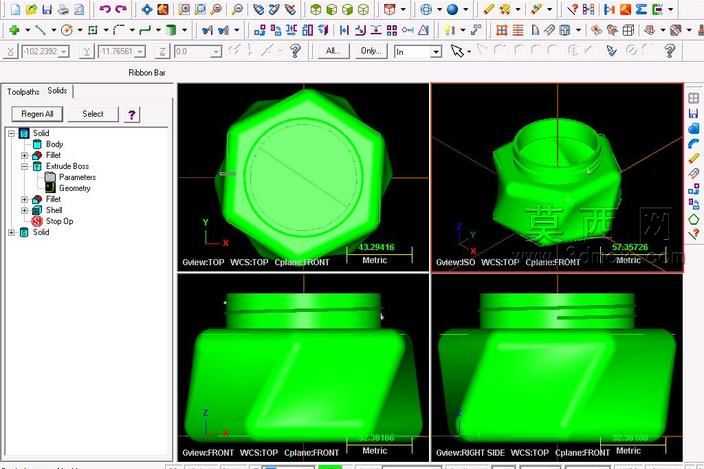
Task: Click the Regen All button
Action: (x=37, y=114)
